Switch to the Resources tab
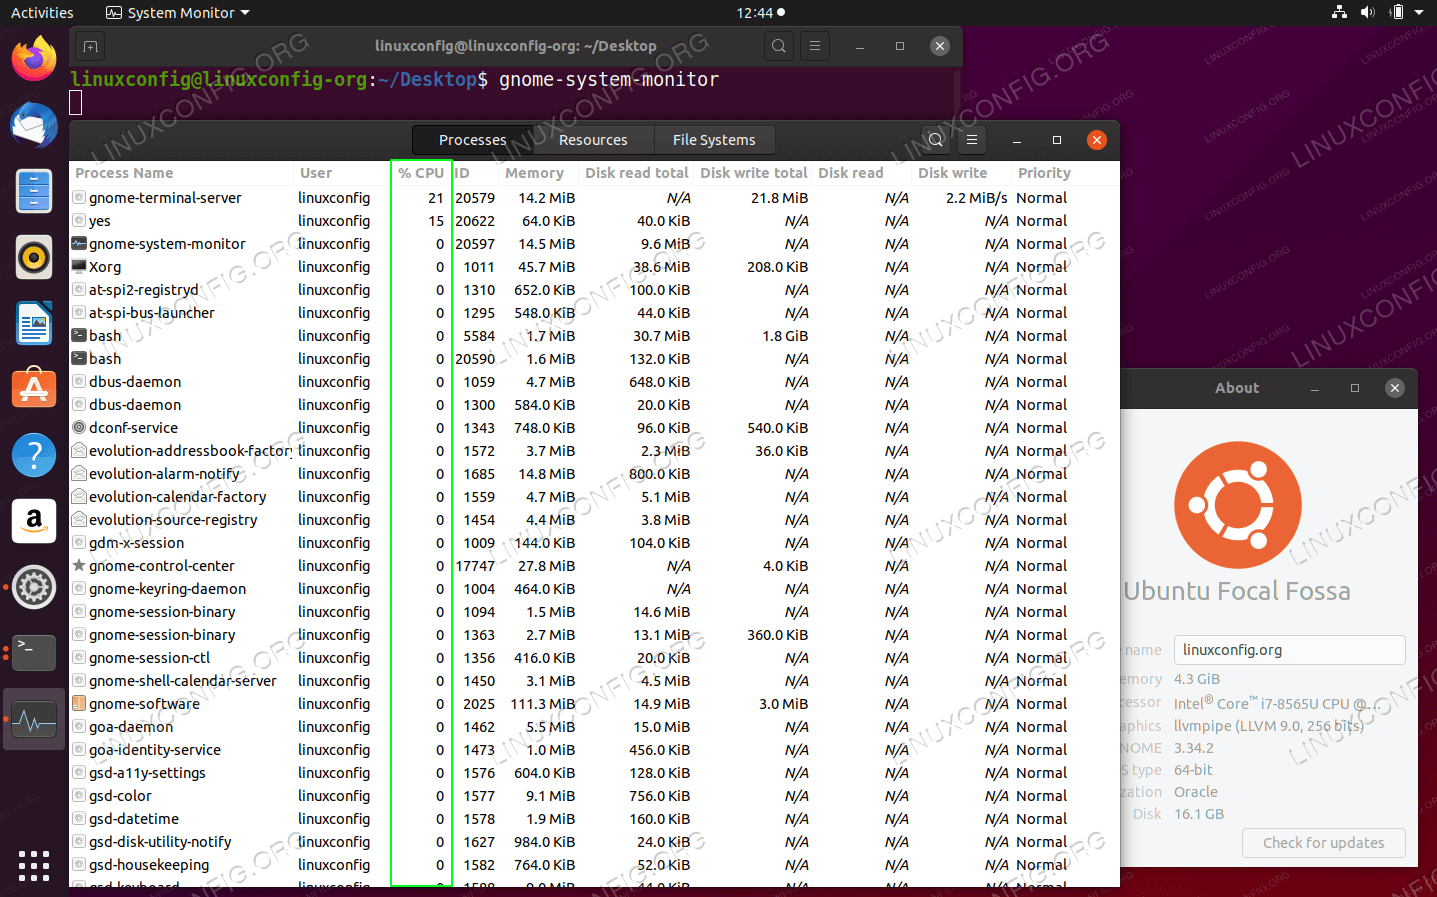 pos(593,140)
